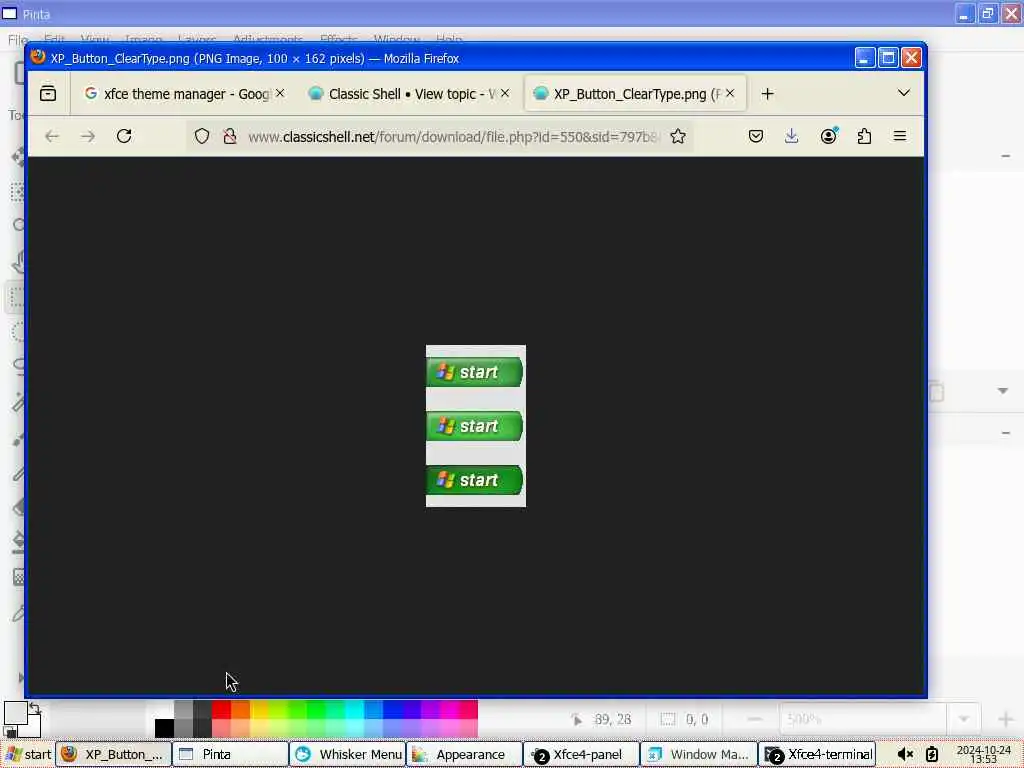The image size is (1024, 768).
Task: Pick top-row cyan from the Pinta palette
Action: [x=355, y=709]
